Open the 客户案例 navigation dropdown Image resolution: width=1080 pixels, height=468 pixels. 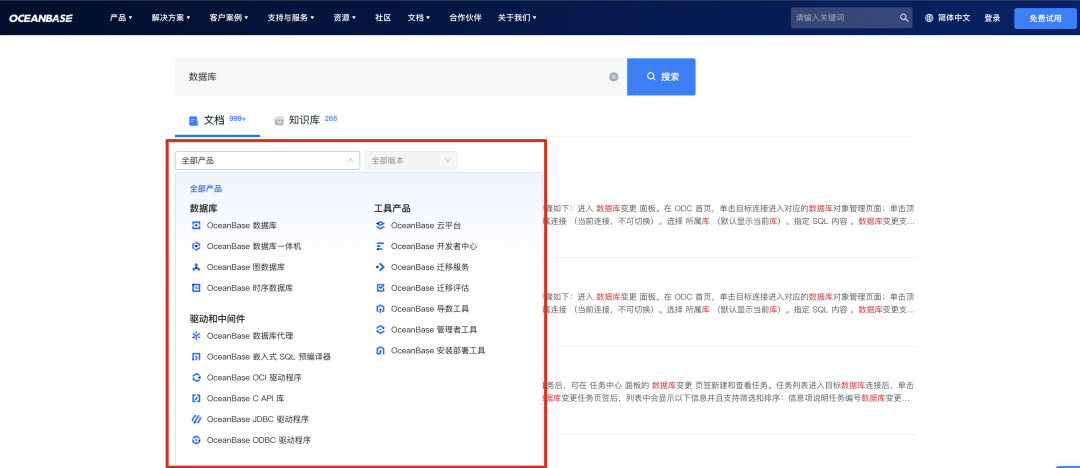click(229, 18)
